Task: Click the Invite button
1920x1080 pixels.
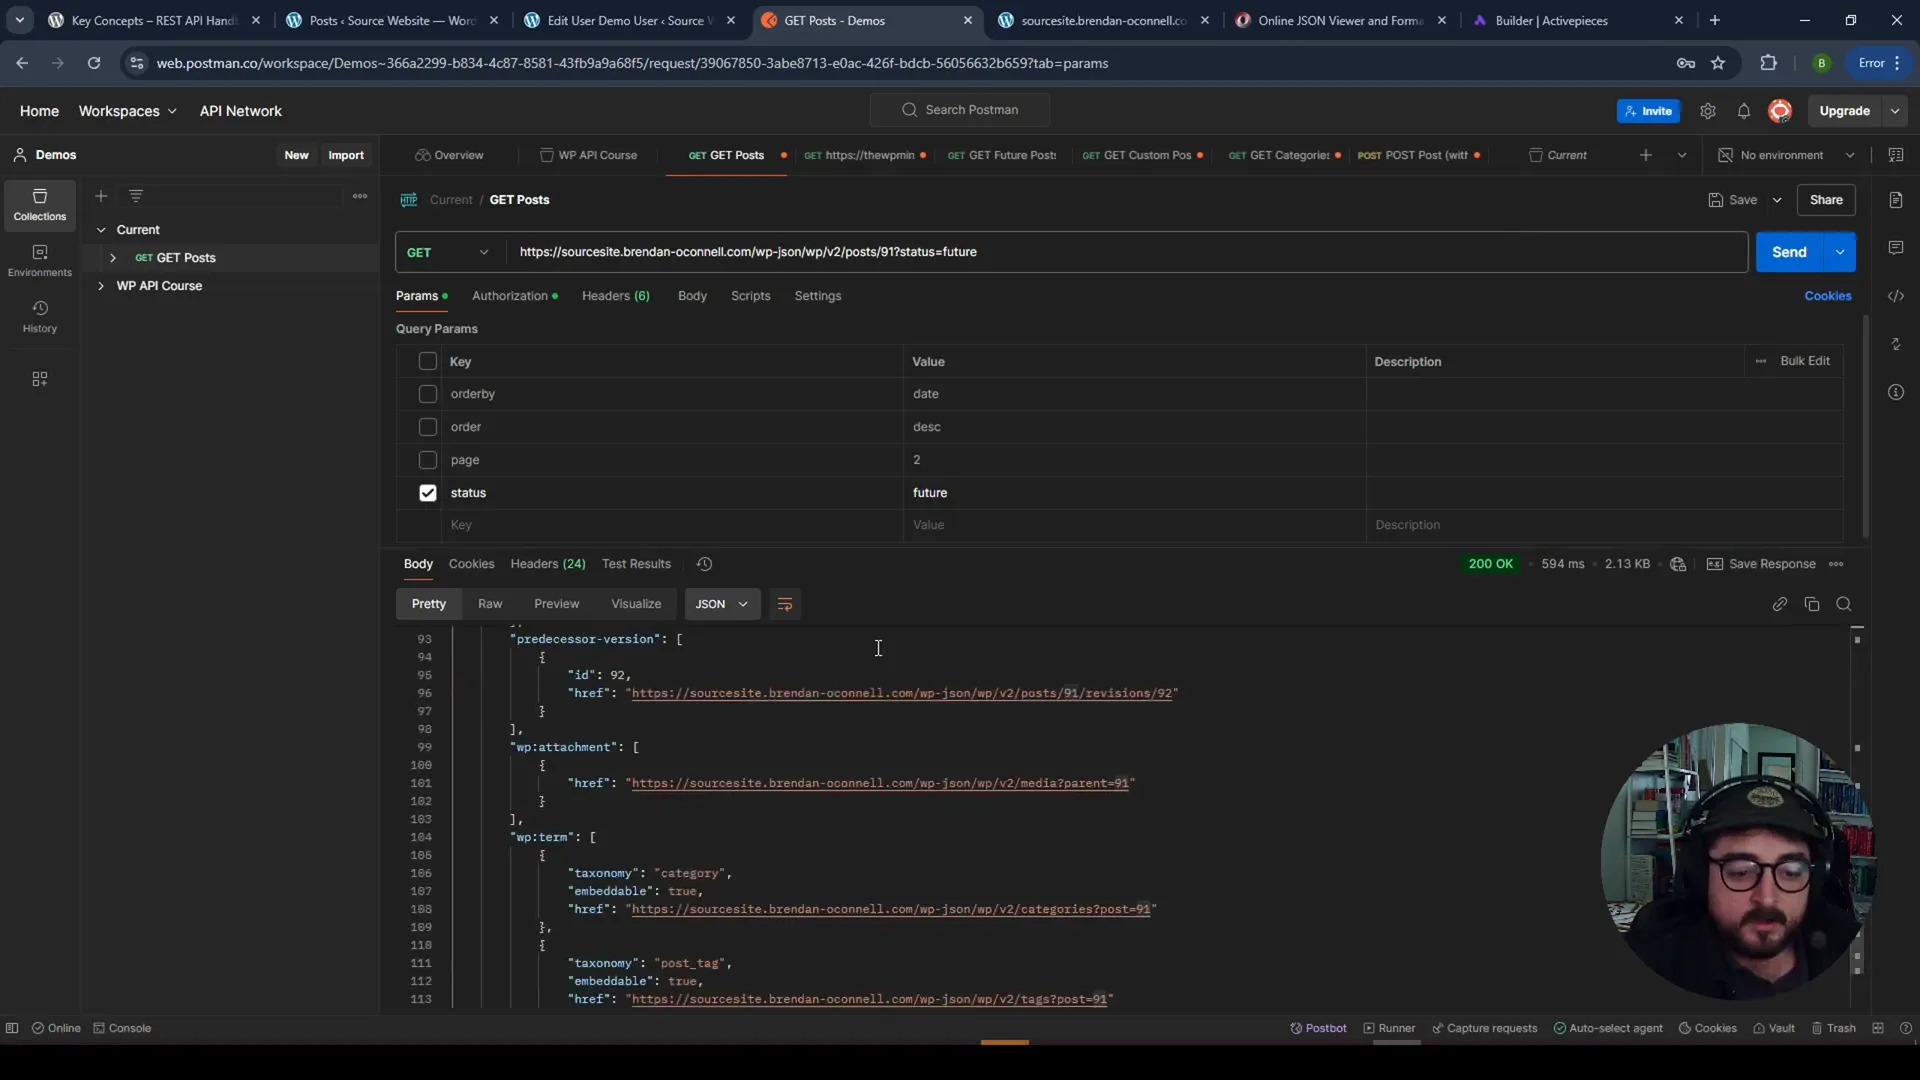Action: [1648, 111]
